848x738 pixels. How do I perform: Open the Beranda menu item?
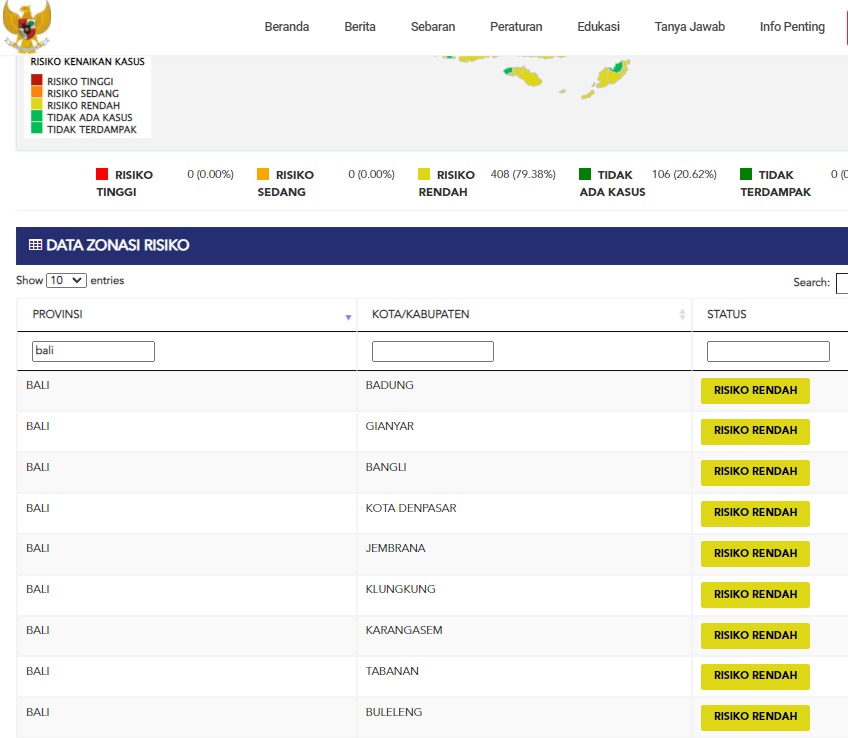click(287, 27)
